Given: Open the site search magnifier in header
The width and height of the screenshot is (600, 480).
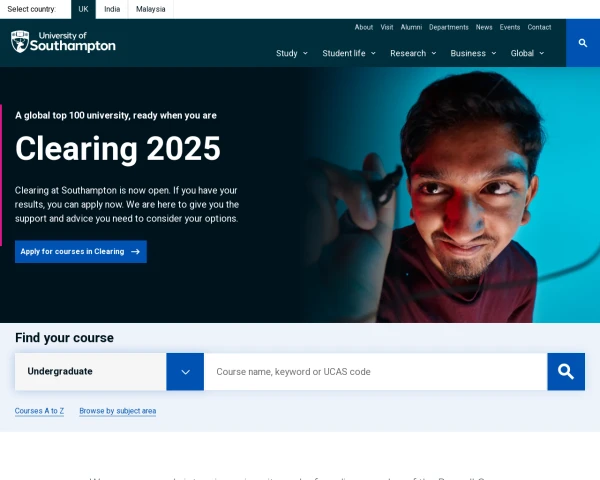Looking at the screenshot, I should coord(583,43).
